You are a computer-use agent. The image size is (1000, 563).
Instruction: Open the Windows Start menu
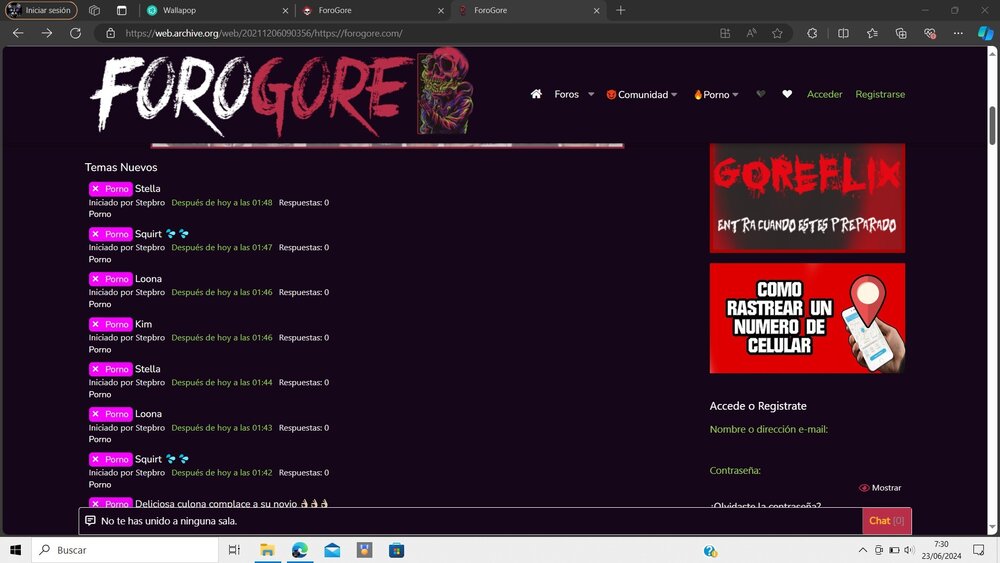(x=15, y=550)
